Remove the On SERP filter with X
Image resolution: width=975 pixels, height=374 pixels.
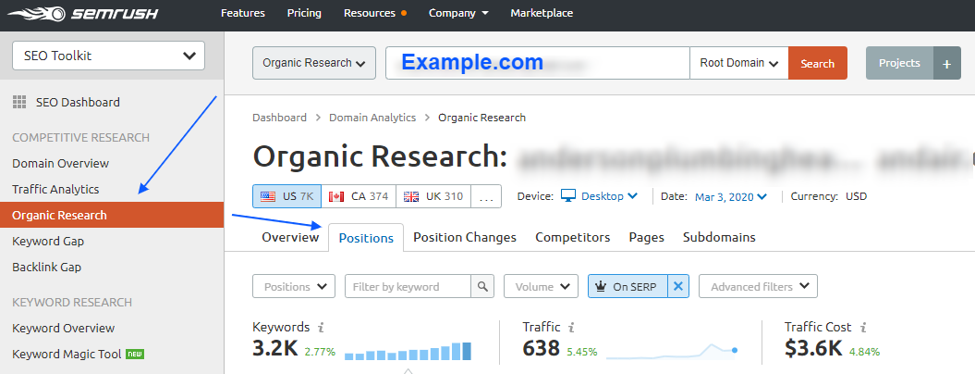click(678, 286)
